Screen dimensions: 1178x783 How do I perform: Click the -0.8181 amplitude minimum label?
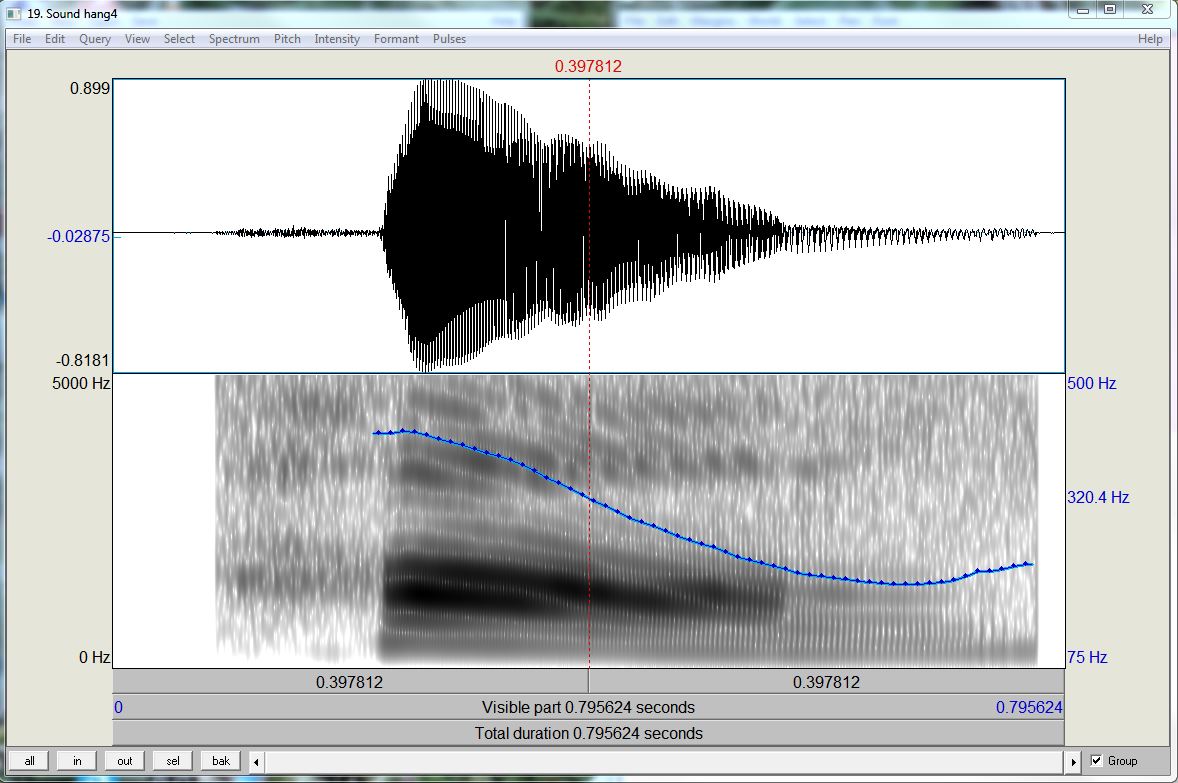coord(83,361)
